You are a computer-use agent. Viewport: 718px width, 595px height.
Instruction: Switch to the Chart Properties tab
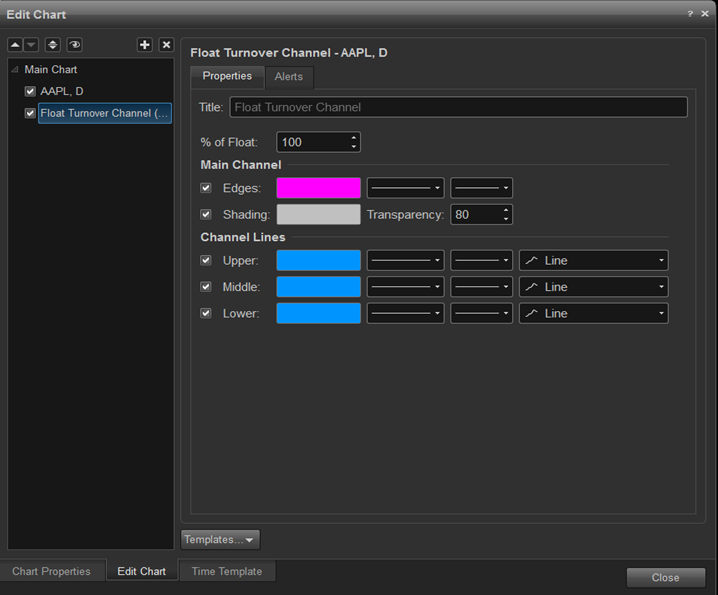coord(52,571)
